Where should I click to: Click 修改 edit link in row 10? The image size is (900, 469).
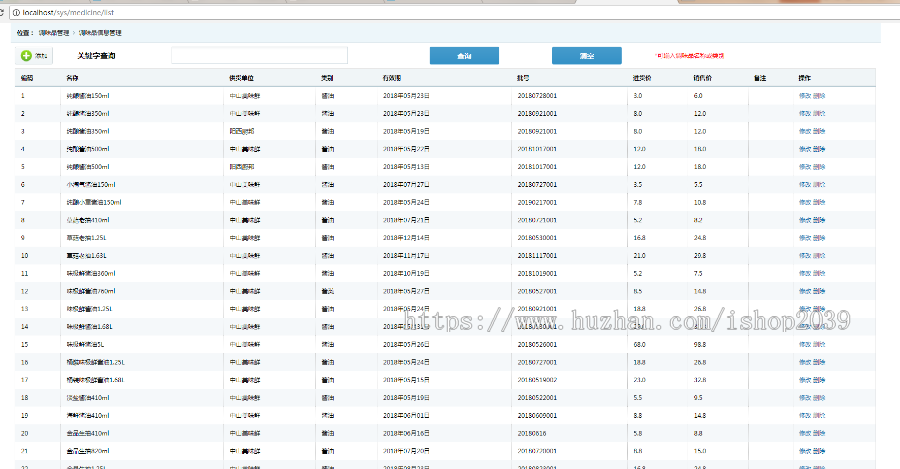pos(805,255)
